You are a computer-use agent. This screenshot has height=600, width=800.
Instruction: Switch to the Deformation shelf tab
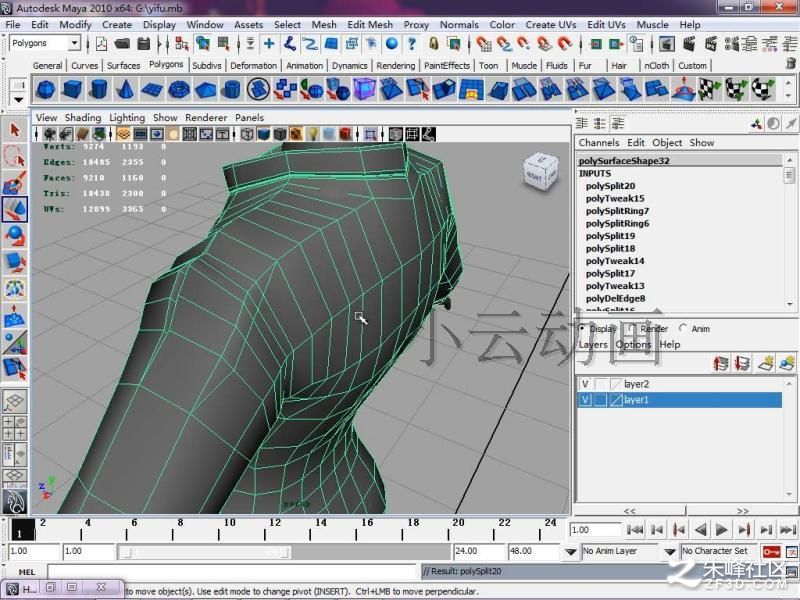click(253, 65)
